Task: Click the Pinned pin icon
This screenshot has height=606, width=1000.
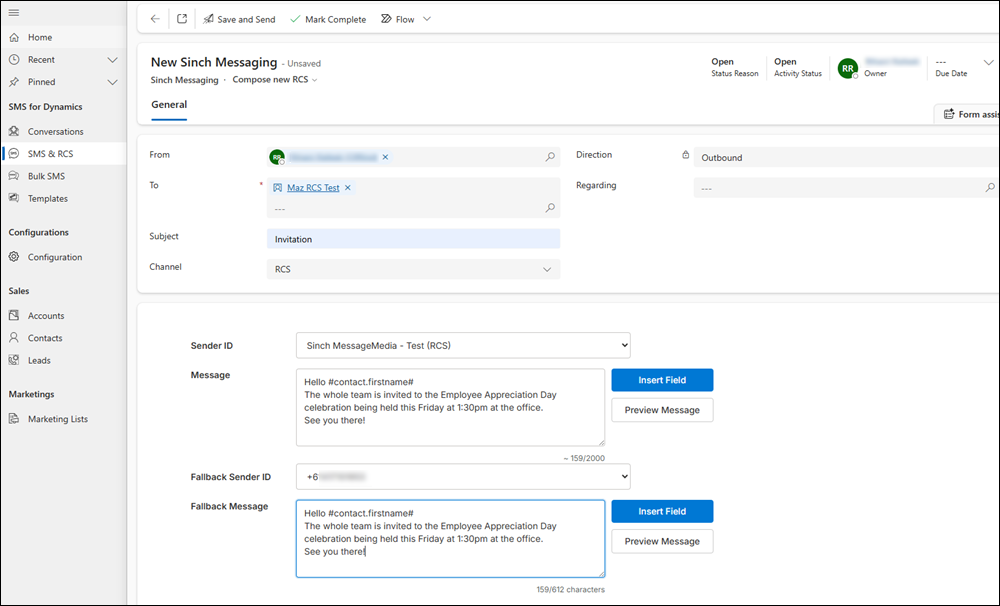Action: [14, 82]
